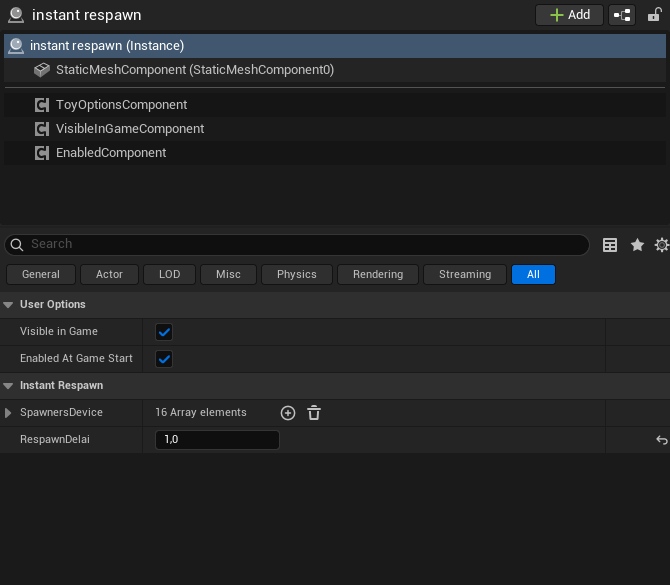Open the property matrix table view icon
The image size is (670, 585).
[x=610, y=245]
